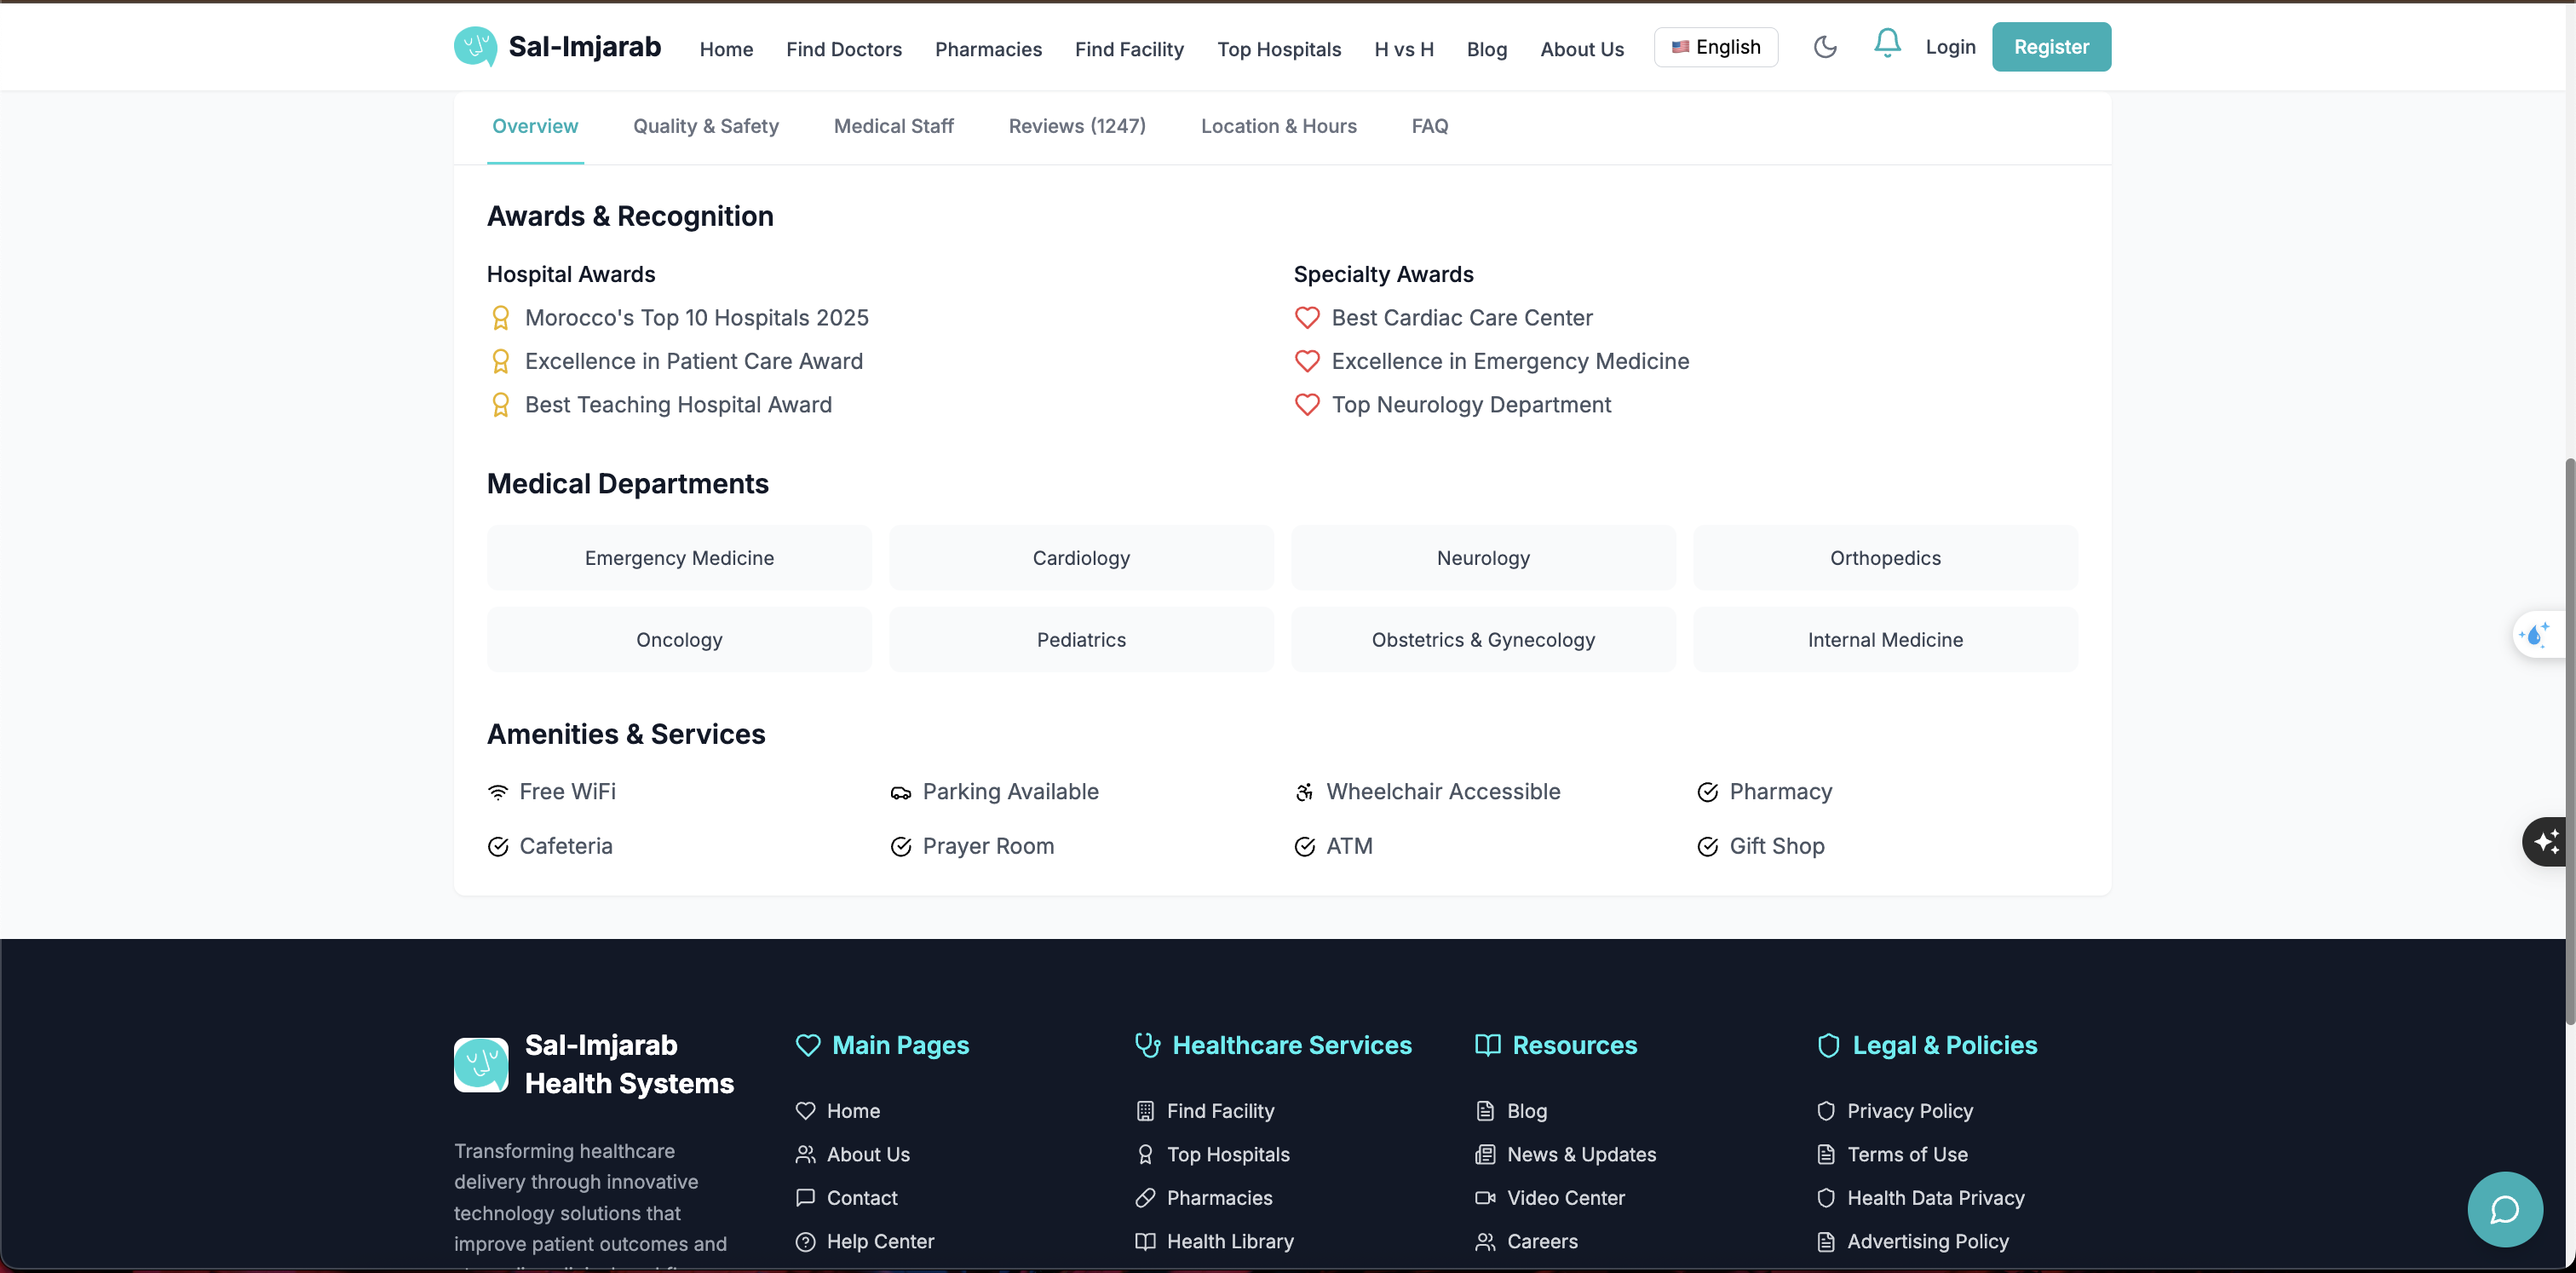
Task: Click the heart icon beside Best Cardiac Care Center
Action: (x=1306, y=318)
